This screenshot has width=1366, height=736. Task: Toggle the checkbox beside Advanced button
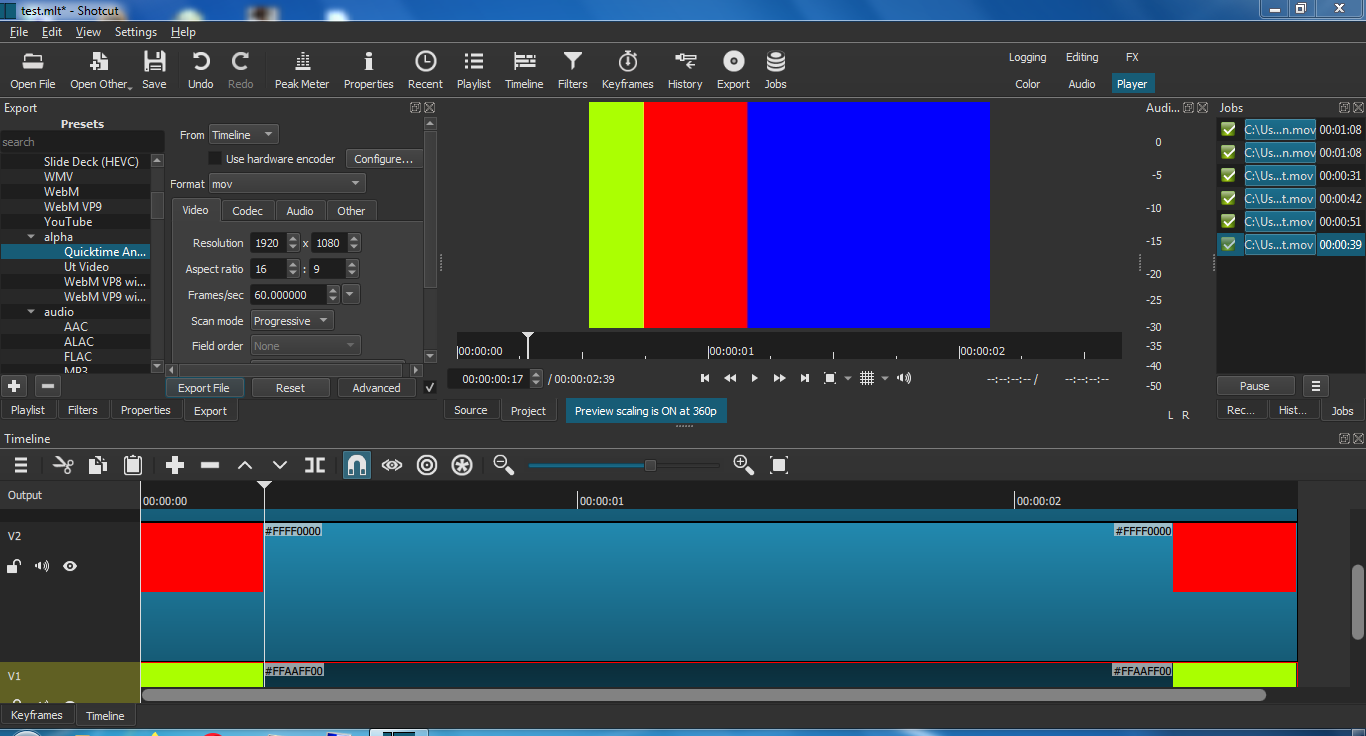(x=430, y=388)
